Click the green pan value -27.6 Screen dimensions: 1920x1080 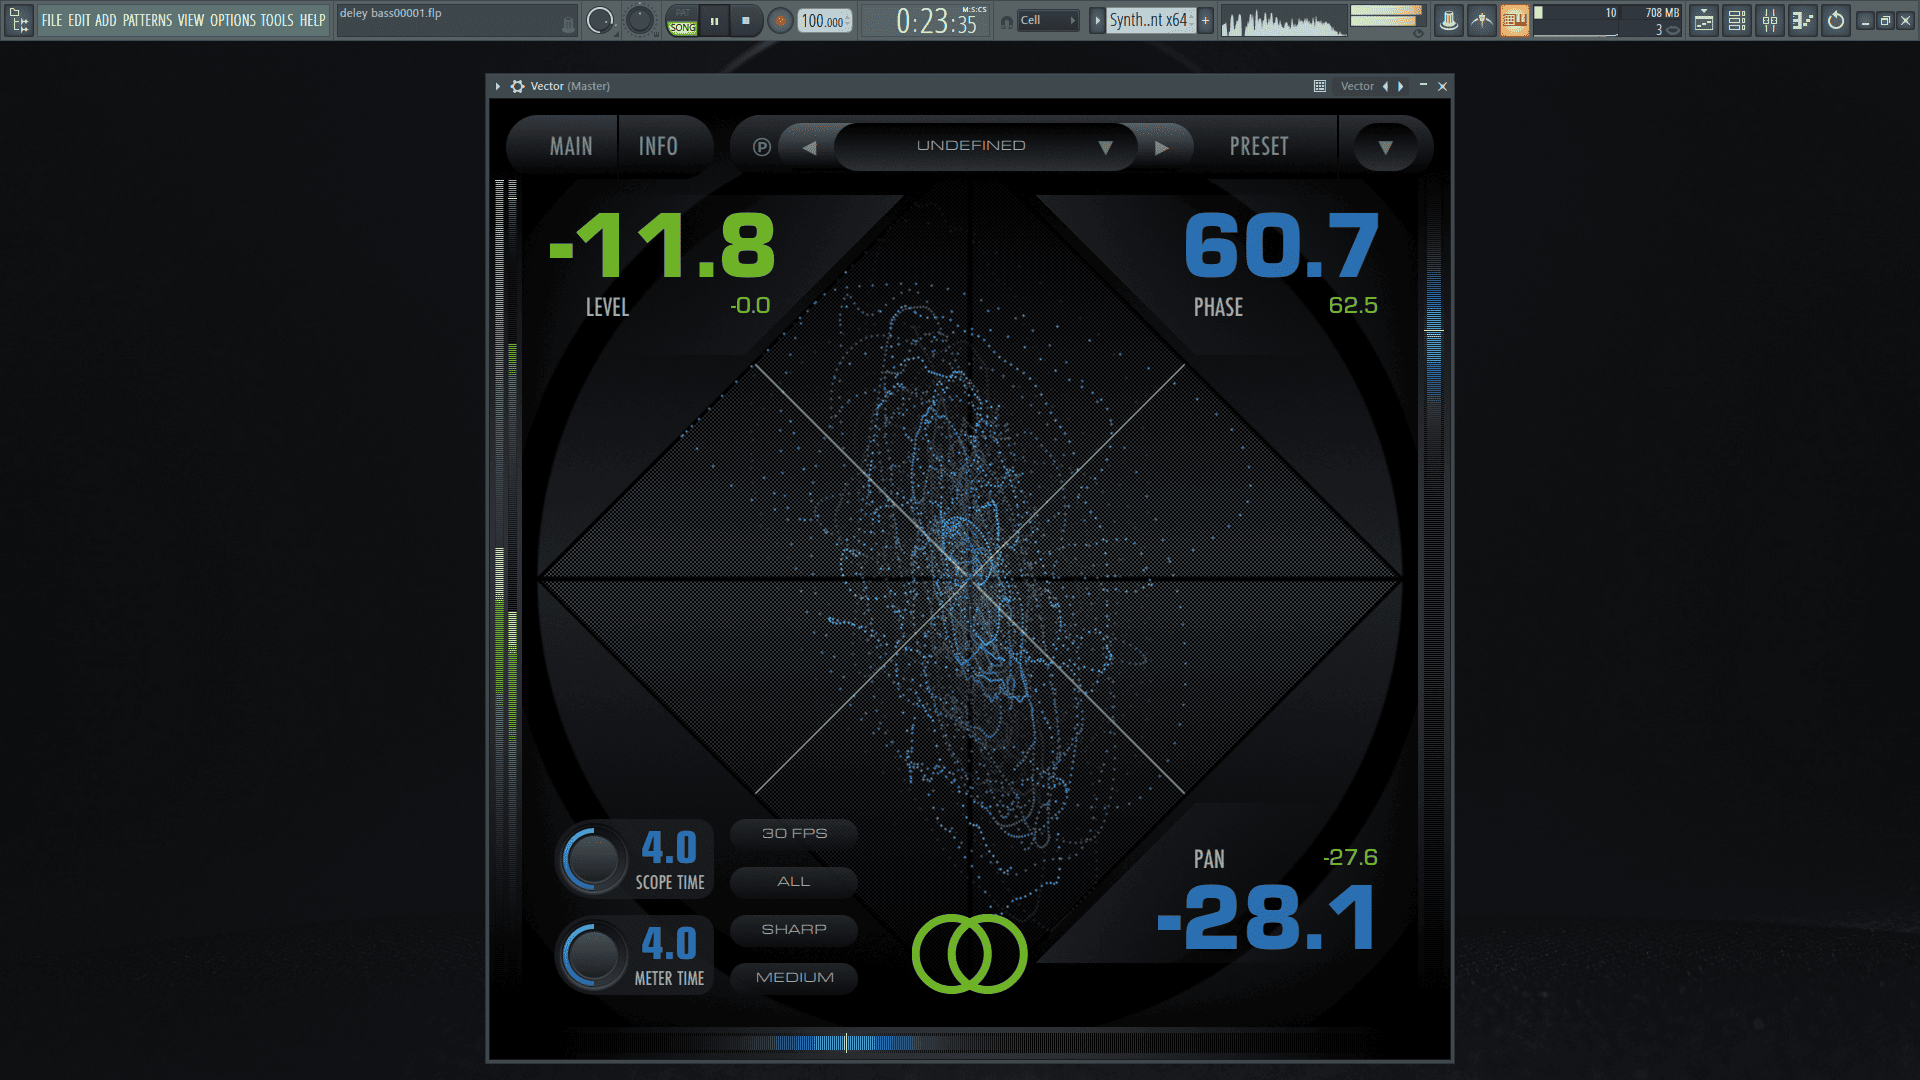tap(1350, 858)
